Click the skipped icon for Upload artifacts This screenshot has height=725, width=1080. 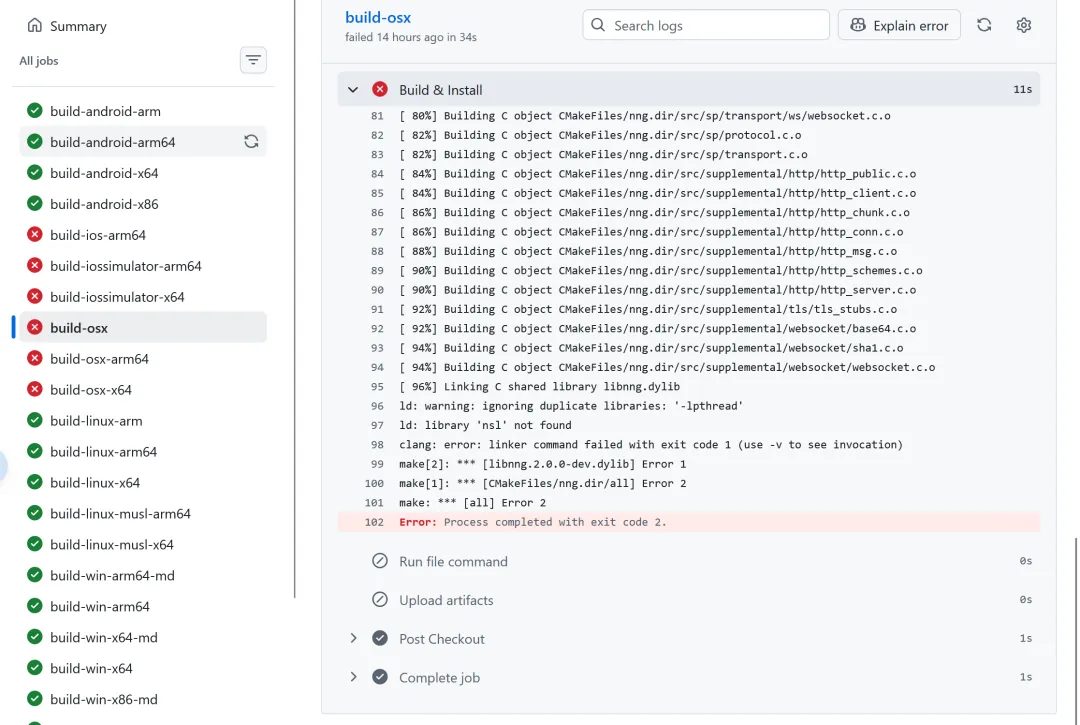380,600
